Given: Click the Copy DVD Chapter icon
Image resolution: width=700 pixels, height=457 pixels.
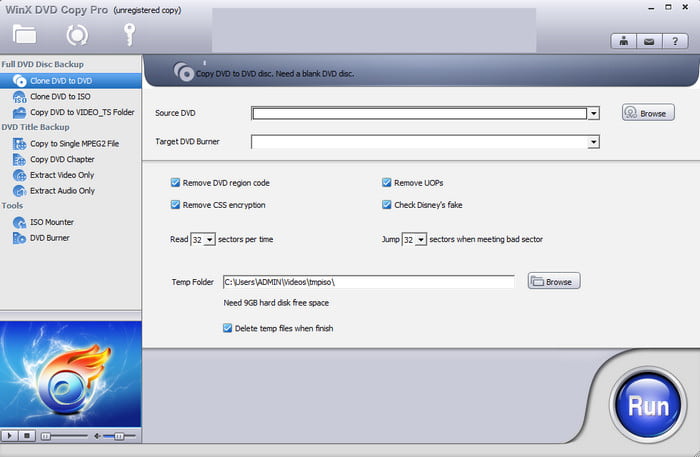Looking at the screenshot, I should tap(19, 159).
